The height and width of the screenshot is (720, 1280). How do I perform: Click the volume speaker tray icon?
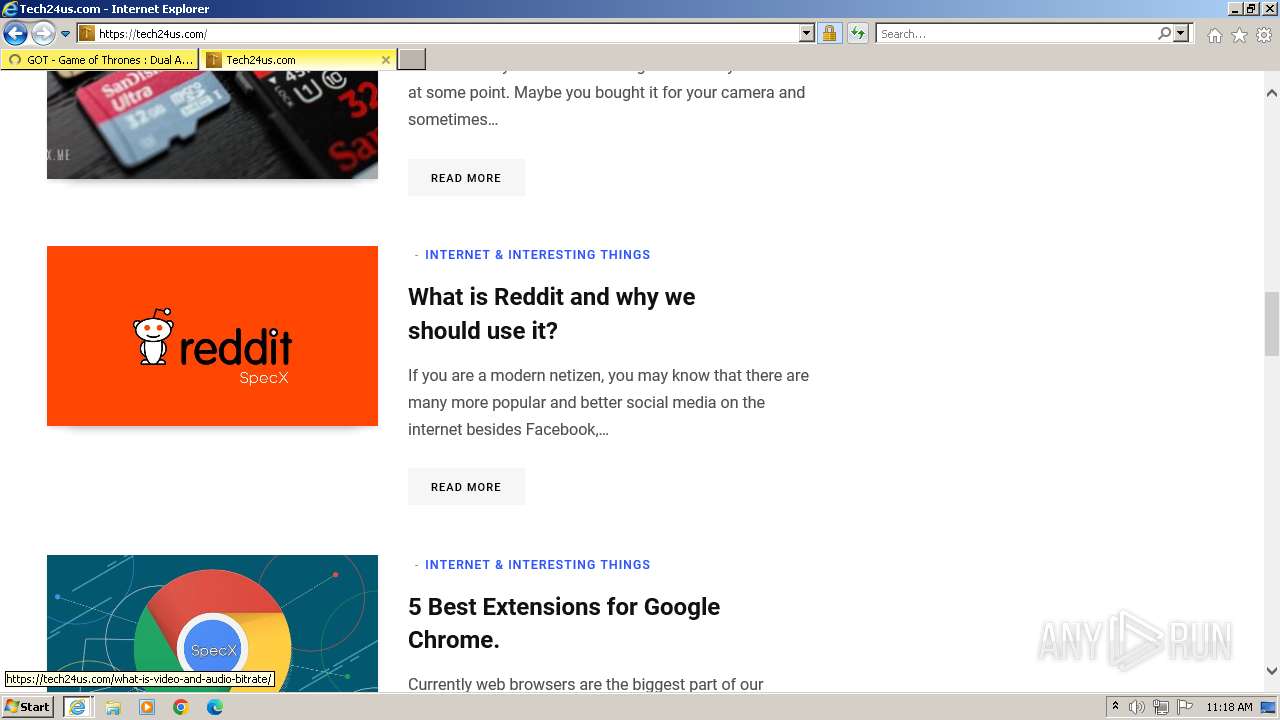(x=1137, y=707)
